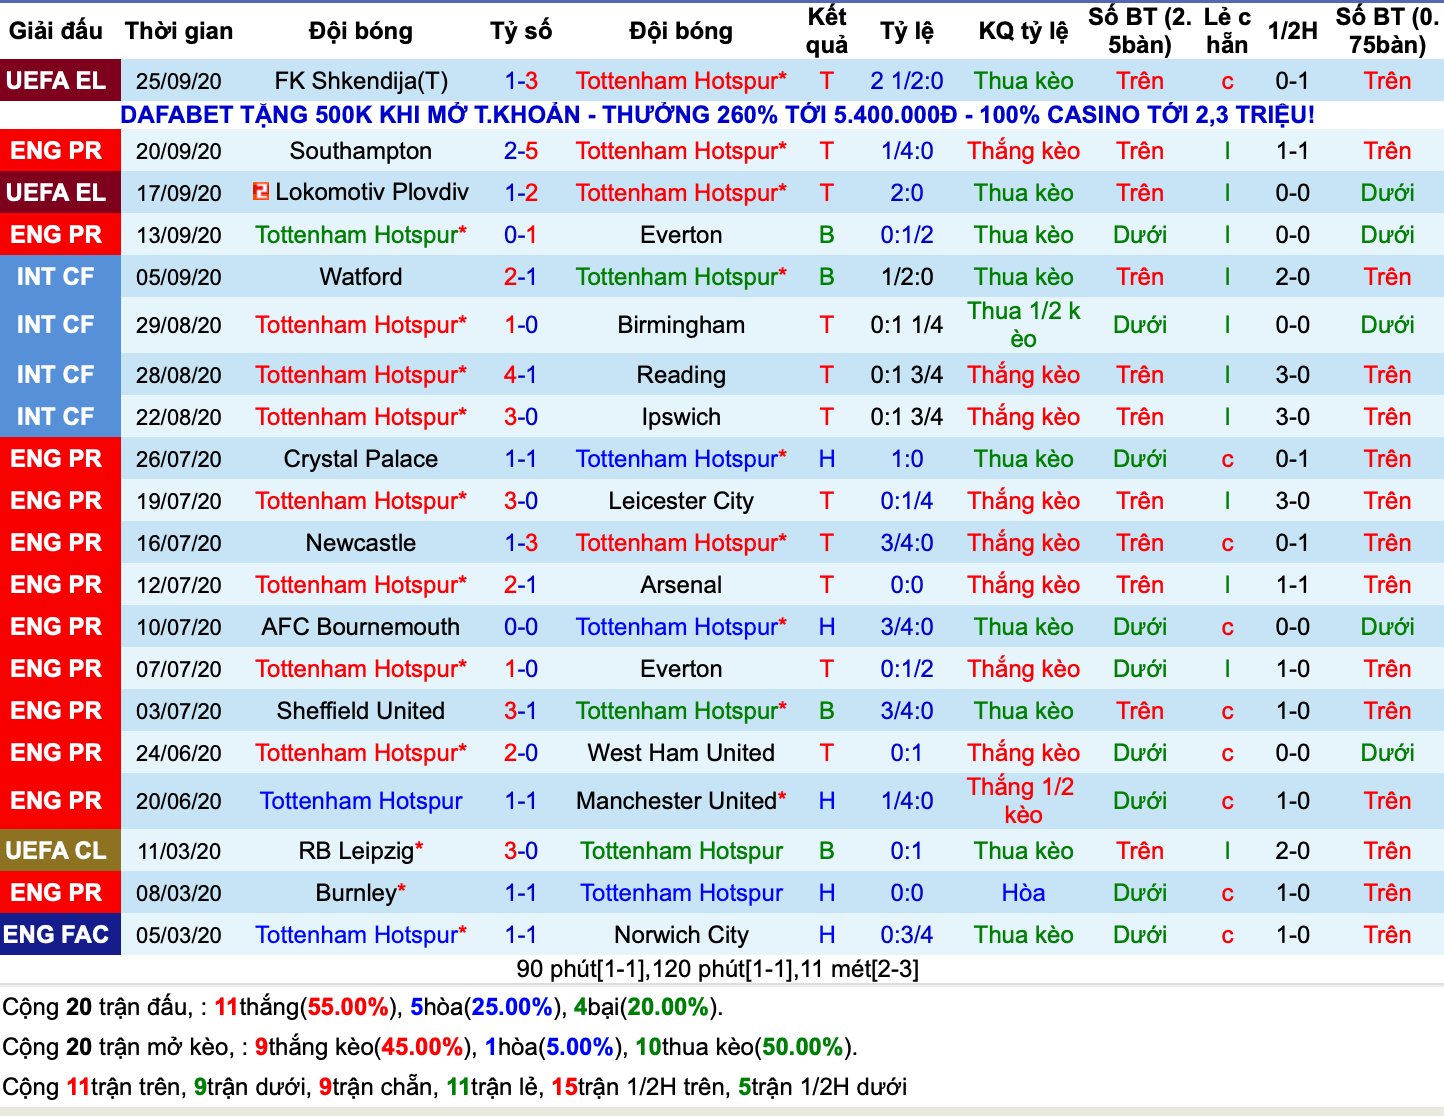Click the Lokomotiv Plovdiv red card icon
The image size is (1444, 1116).
(261, 191)
